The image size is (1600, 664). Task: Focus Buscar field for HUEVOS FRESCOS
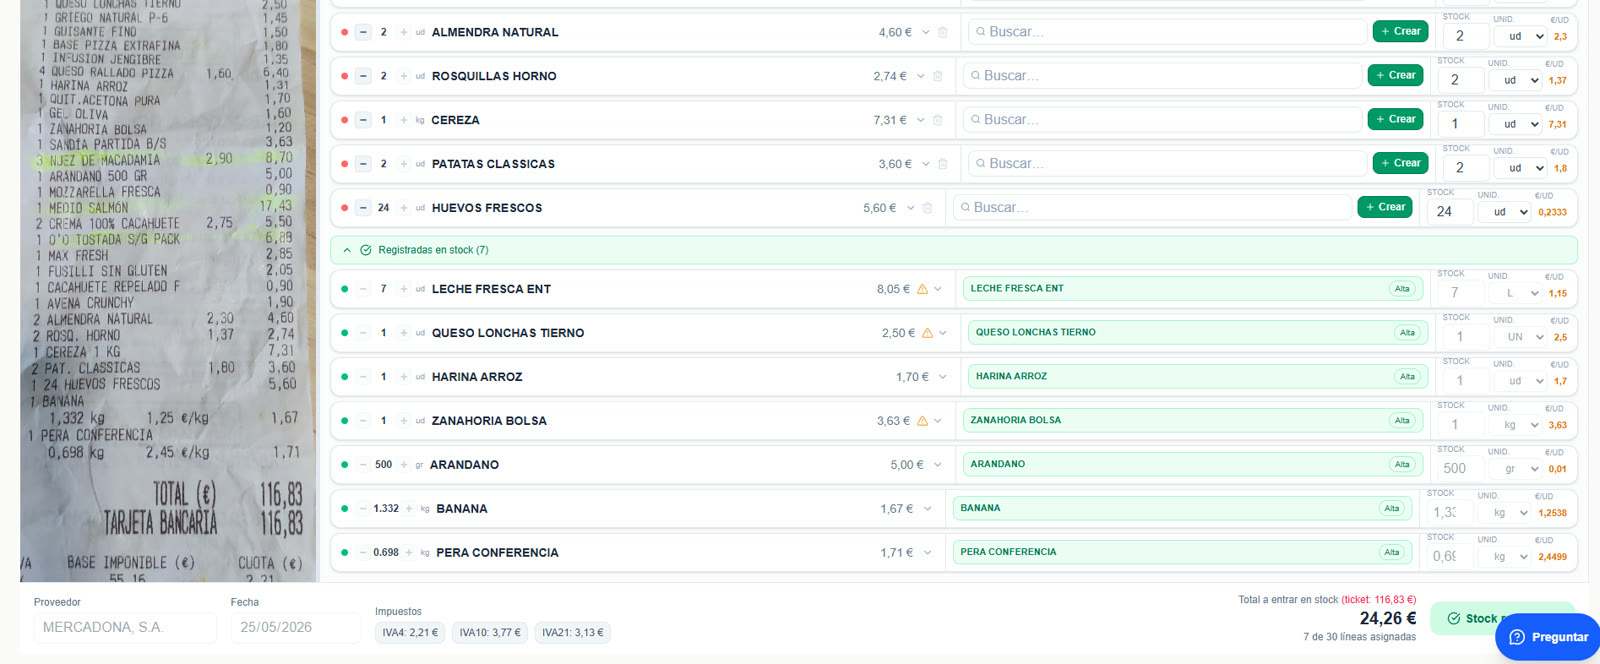click(x=1152, y=208)
